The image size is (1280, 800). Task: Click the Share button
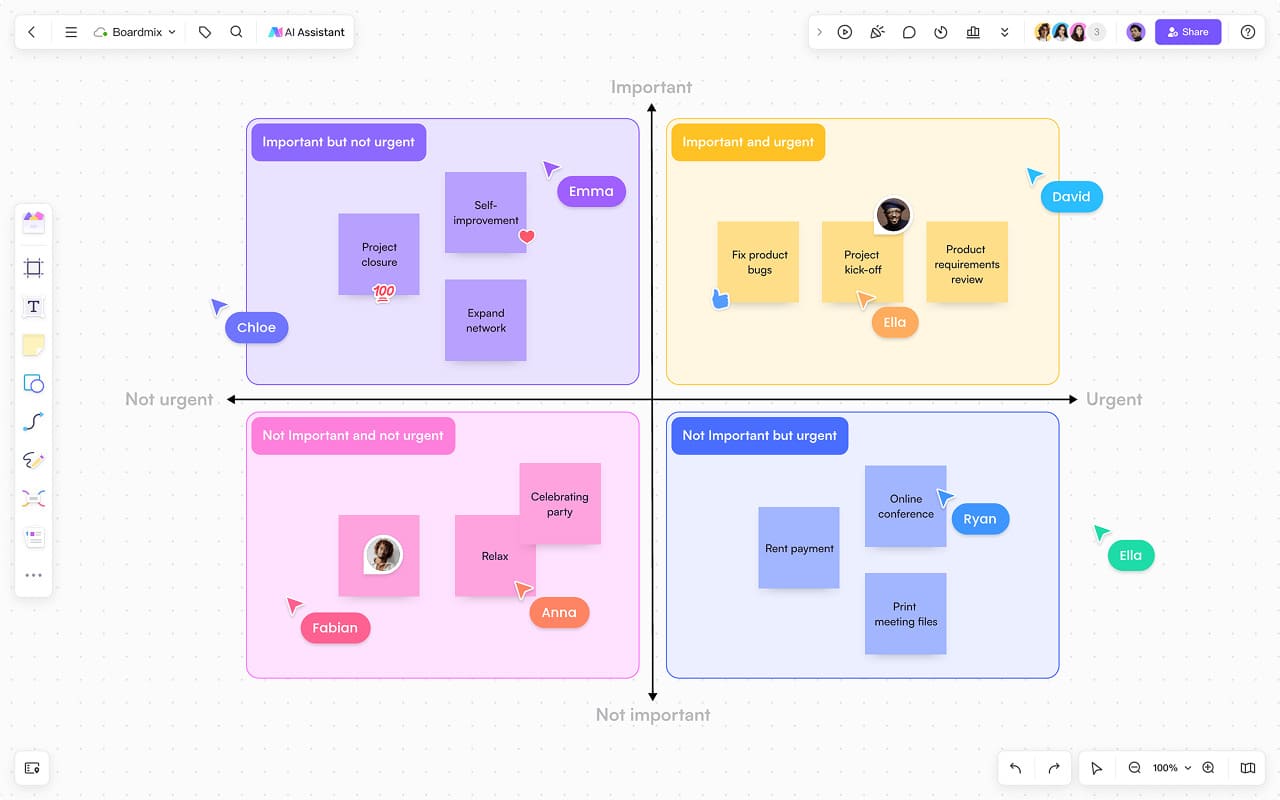pyautogui.click(x=1188, y=32)
